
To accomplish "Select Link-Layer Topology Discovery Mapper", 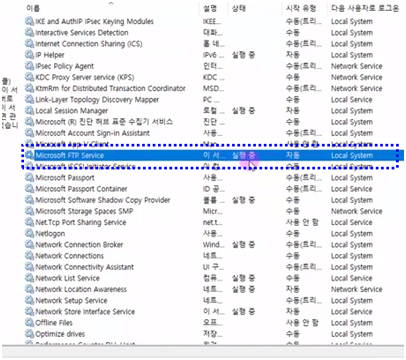I will (97, 100).
